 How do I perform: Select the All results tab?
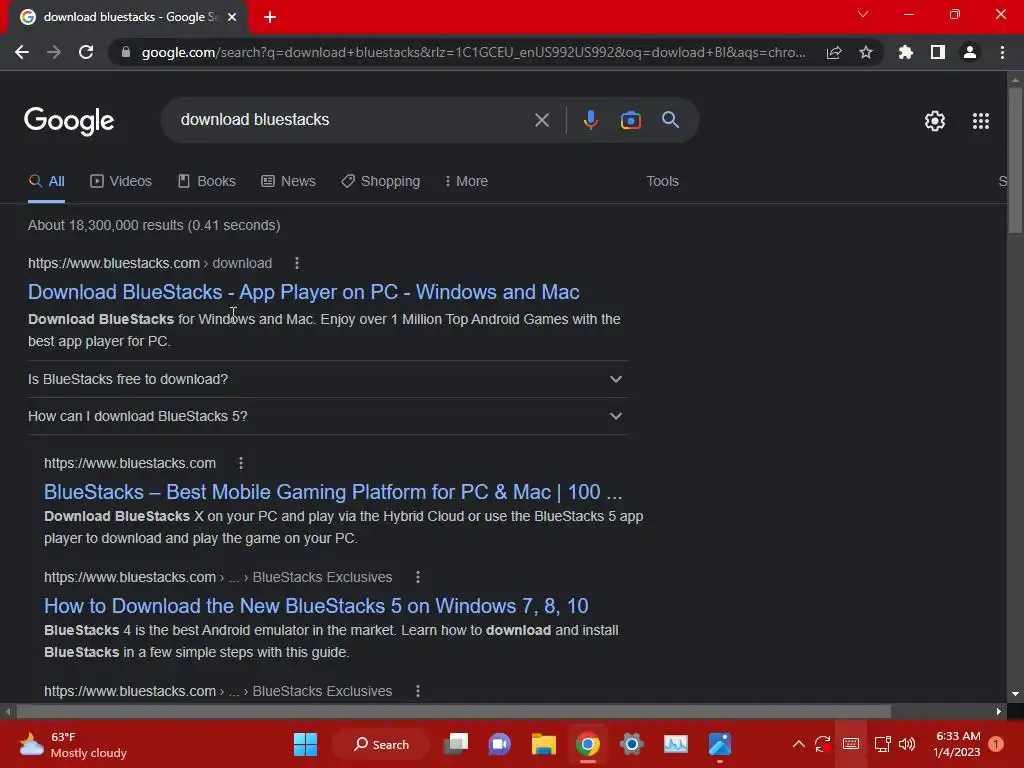(46, 182)
